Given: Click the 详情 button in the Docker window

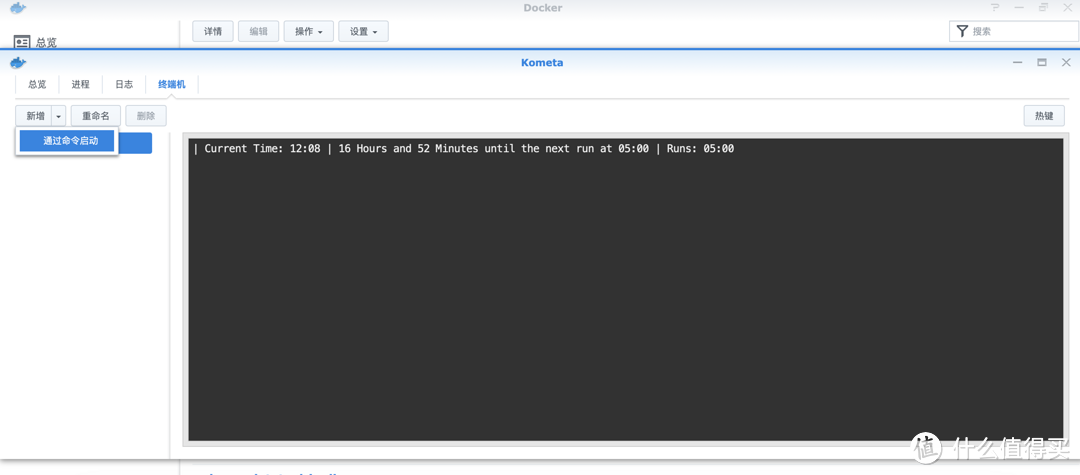Looking at the screenshot, I should coord(213,32).
